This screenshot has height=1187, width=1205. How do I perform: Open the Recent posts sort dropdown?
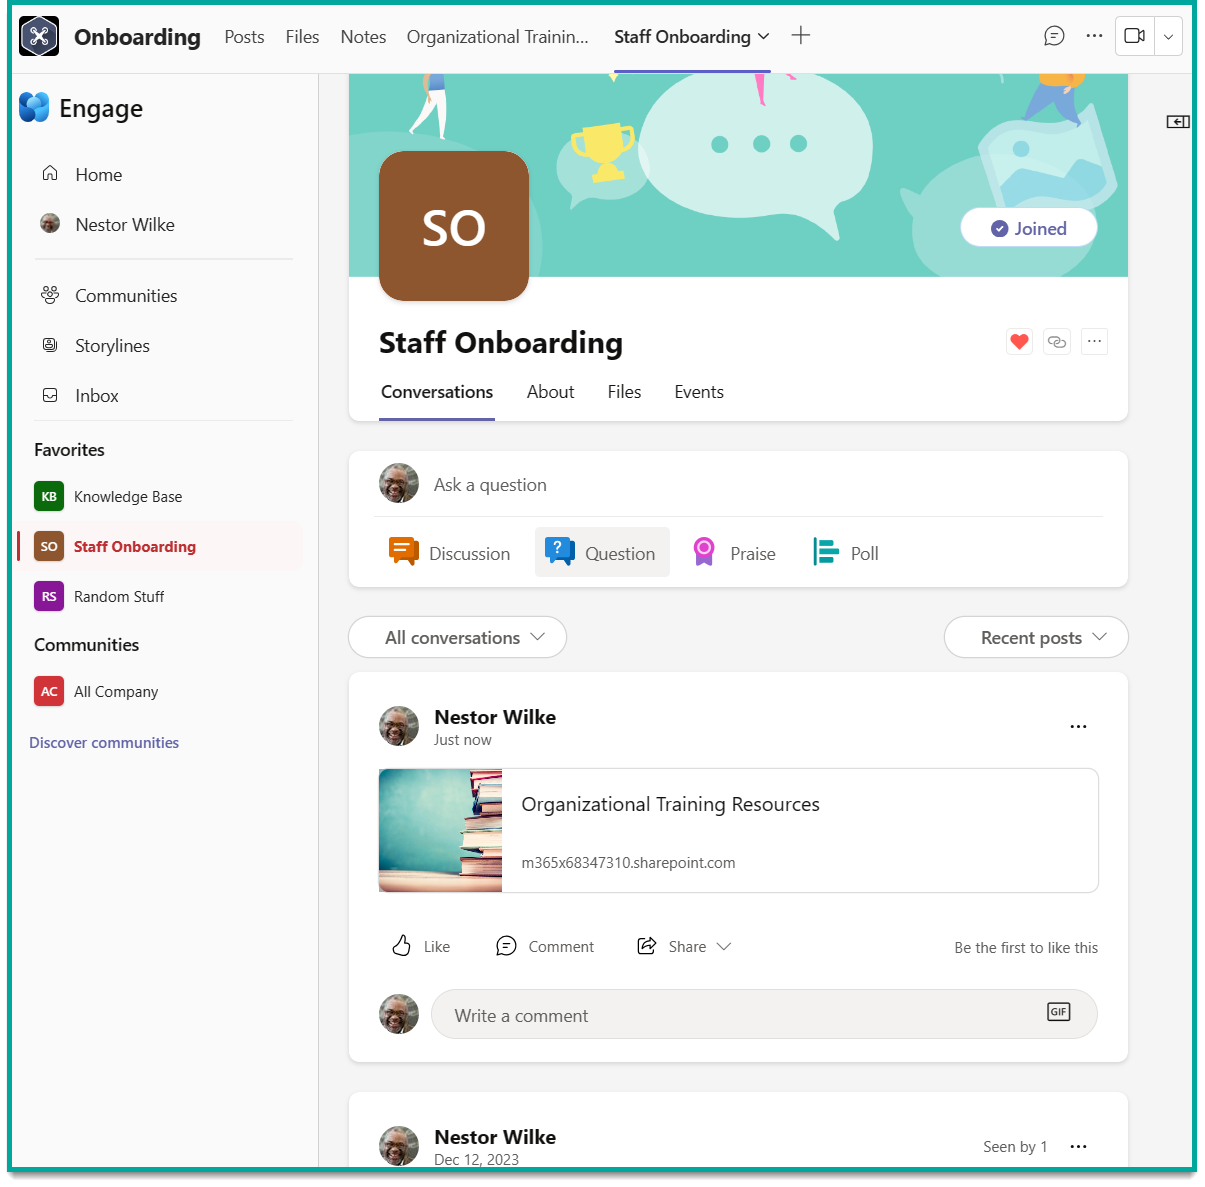[1035, 637]
